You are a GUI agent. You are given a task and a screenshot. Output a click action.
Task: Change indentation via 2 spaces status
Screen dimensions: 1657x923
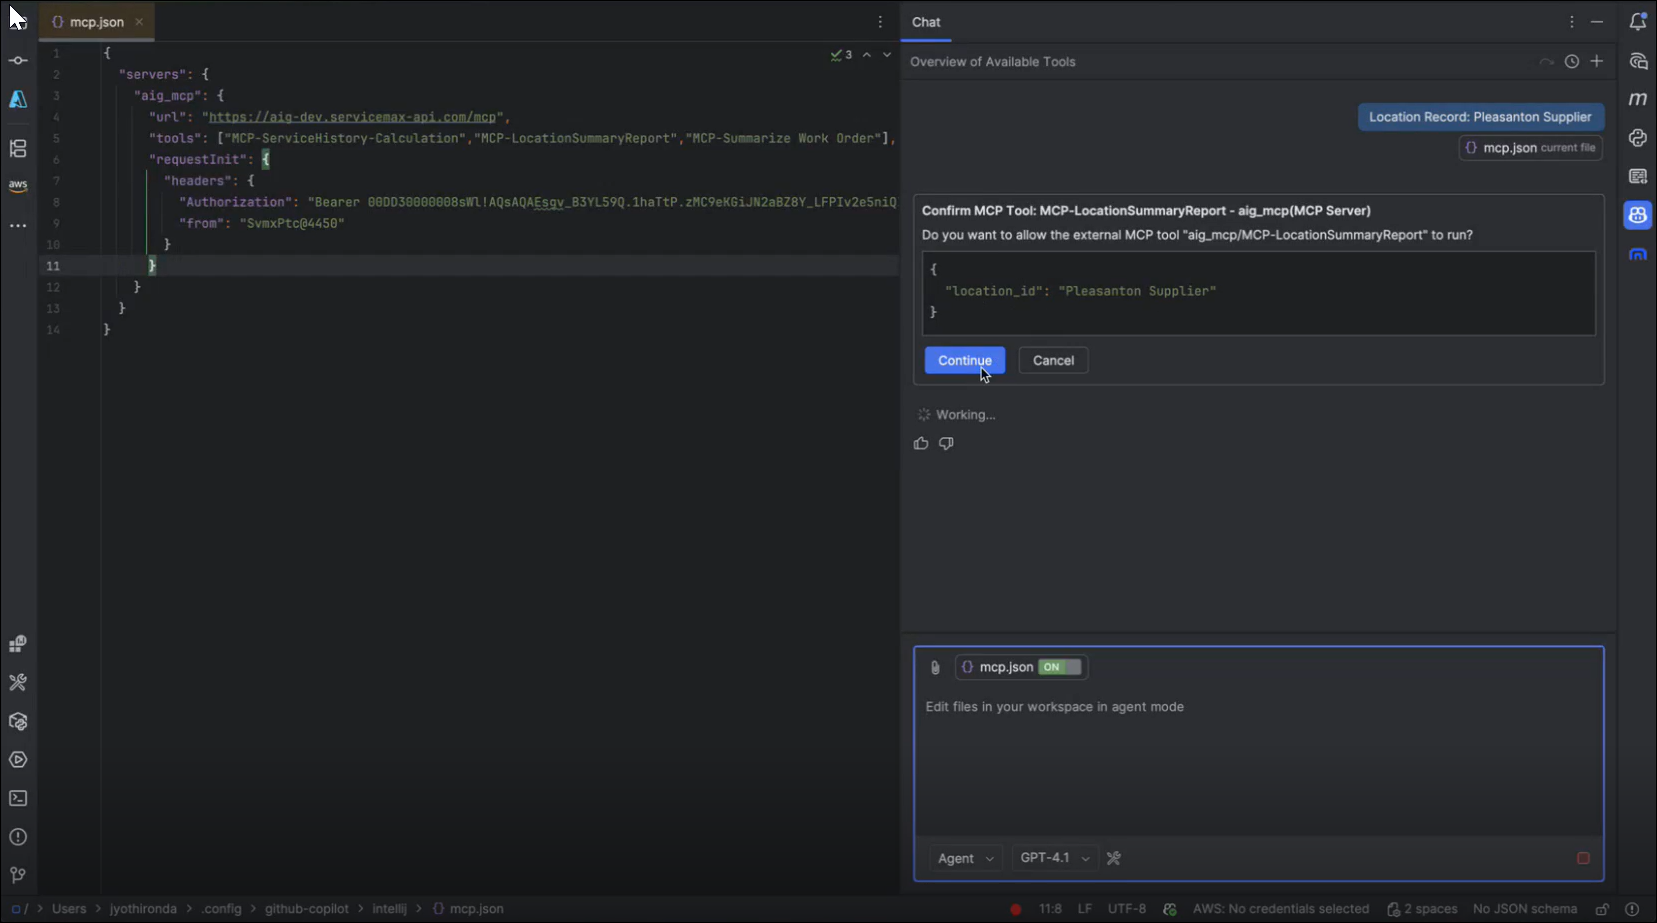click(x=1421, y=909)
